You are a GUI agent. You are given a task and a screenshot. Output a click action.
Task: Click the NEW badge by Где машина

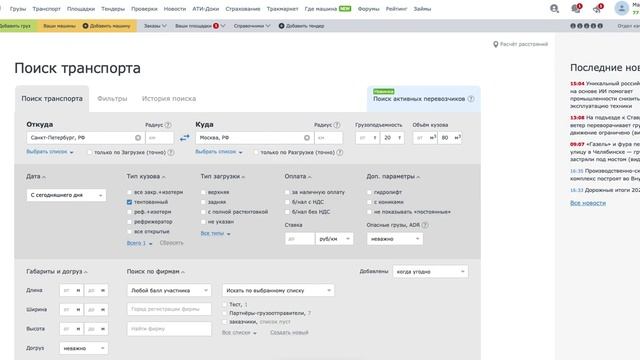345,9
